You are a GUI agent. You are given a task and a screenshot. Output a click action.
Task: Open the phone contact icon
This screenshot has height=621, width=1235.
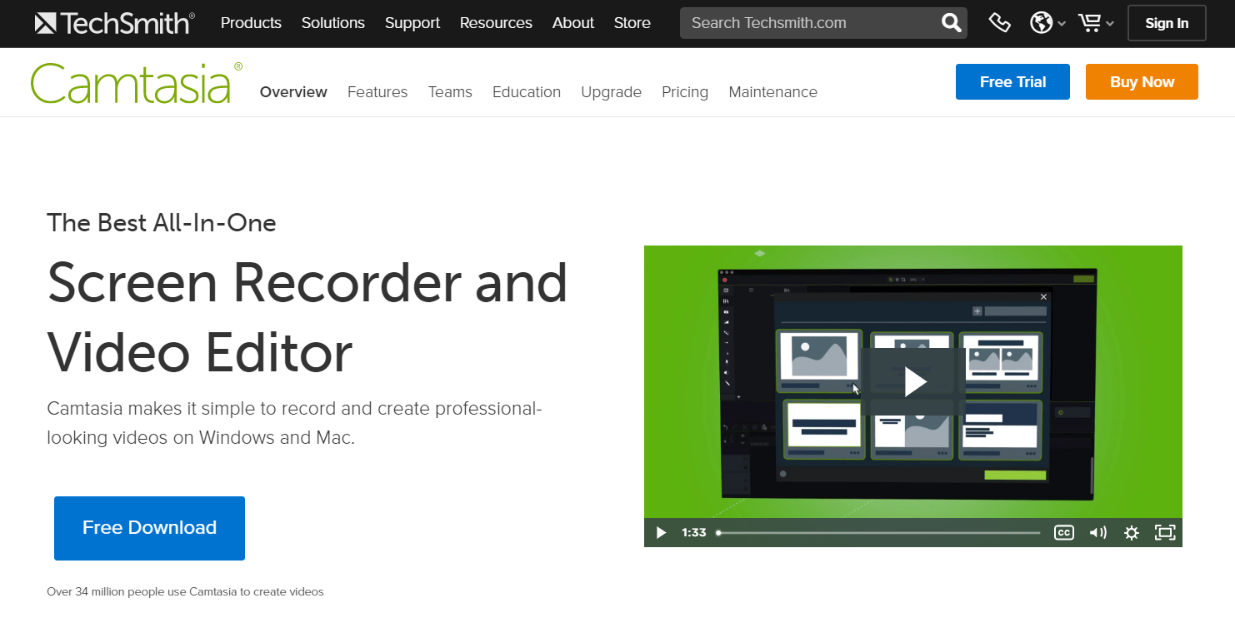[x=999, y=23]
